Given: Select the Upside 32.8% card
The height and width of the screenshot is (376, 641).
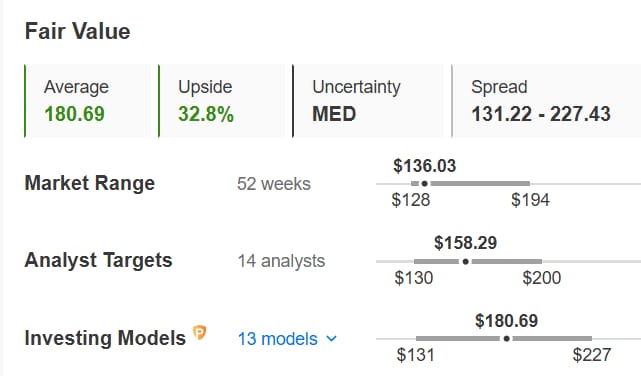Looking at the screenshot, I should click(x=221, y=101).
